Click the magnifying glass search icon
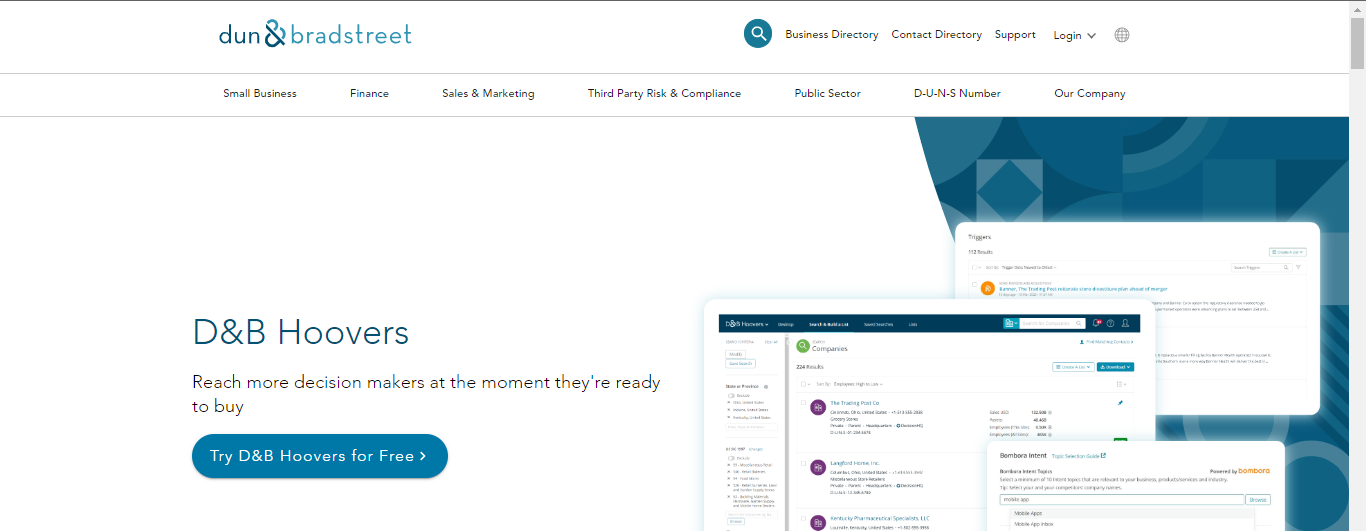Image resolution: width=1366 pixels, height=531 pixels. [758, 34]
